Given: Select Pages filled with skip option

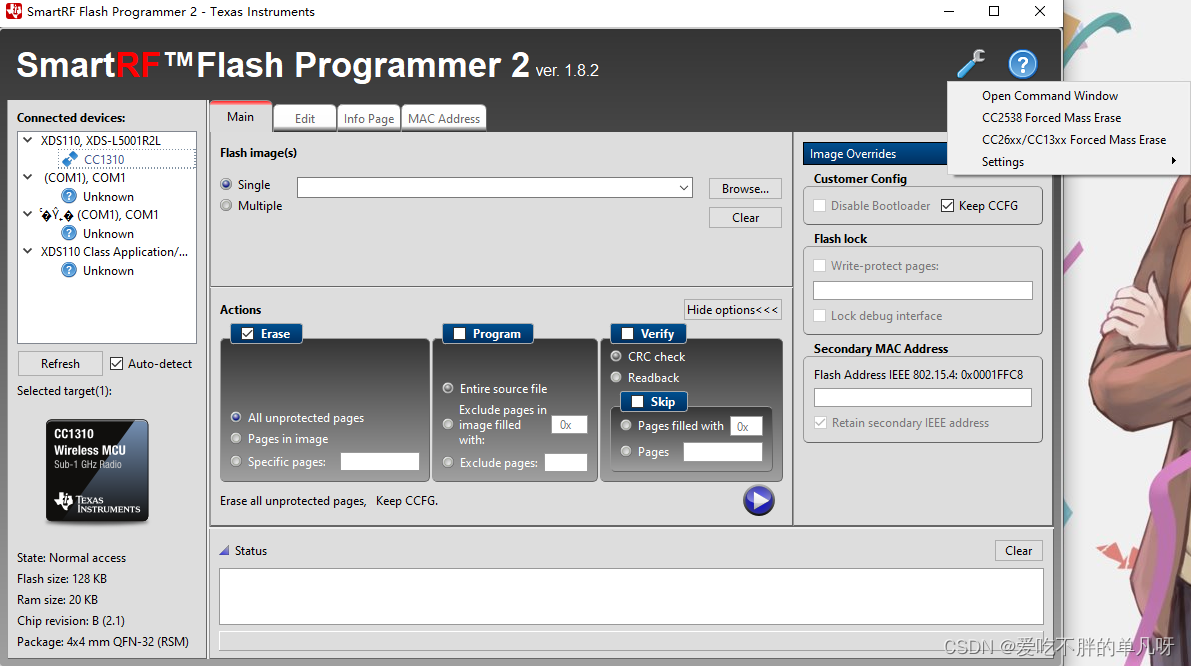Looking at the screenshot, I should 626,425.
